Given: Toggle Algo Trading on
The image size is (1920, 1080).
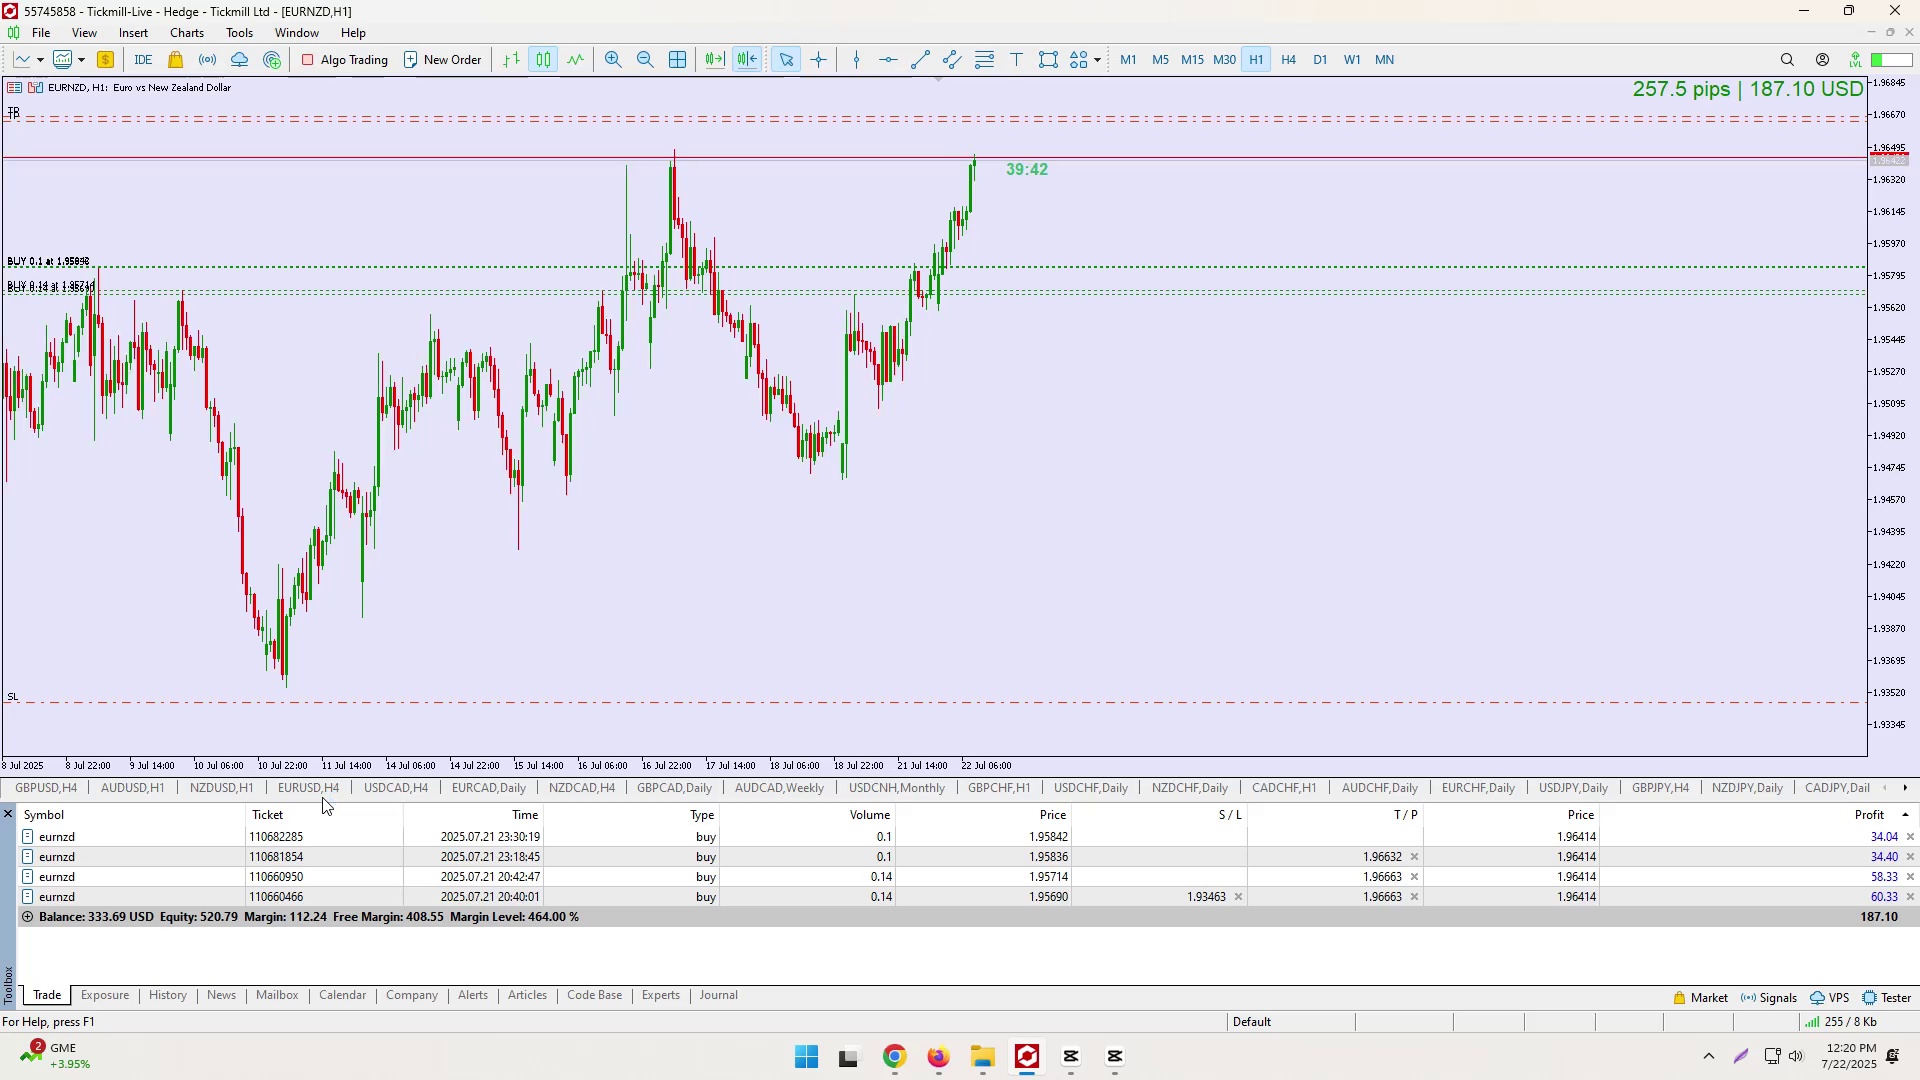Looking at the screenshot, I should 345,60.
